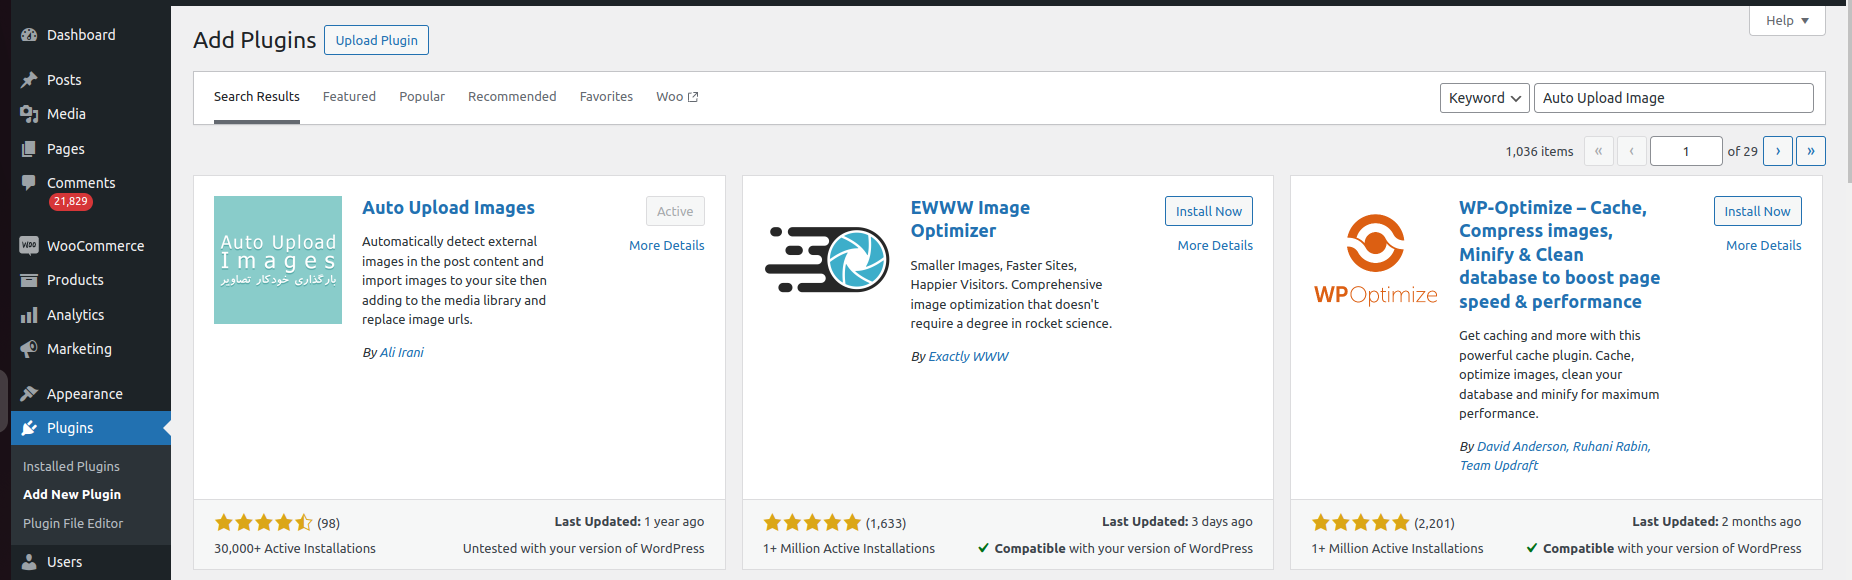Open the Auto Upload Images title link

click(448, 208)
